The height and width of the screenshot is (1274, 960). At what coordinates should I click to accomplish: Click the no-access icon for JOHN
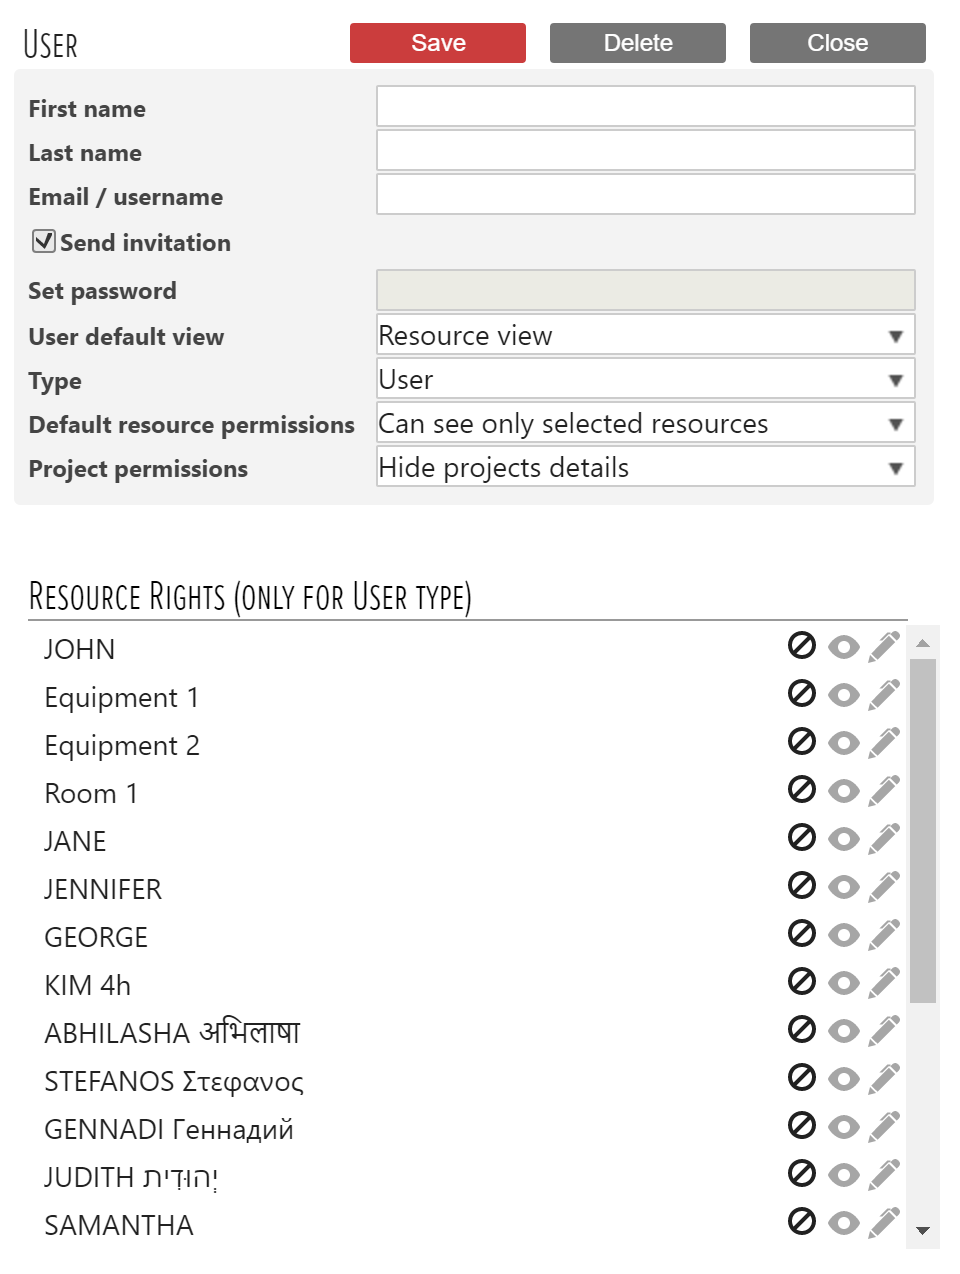click(802, 646)
